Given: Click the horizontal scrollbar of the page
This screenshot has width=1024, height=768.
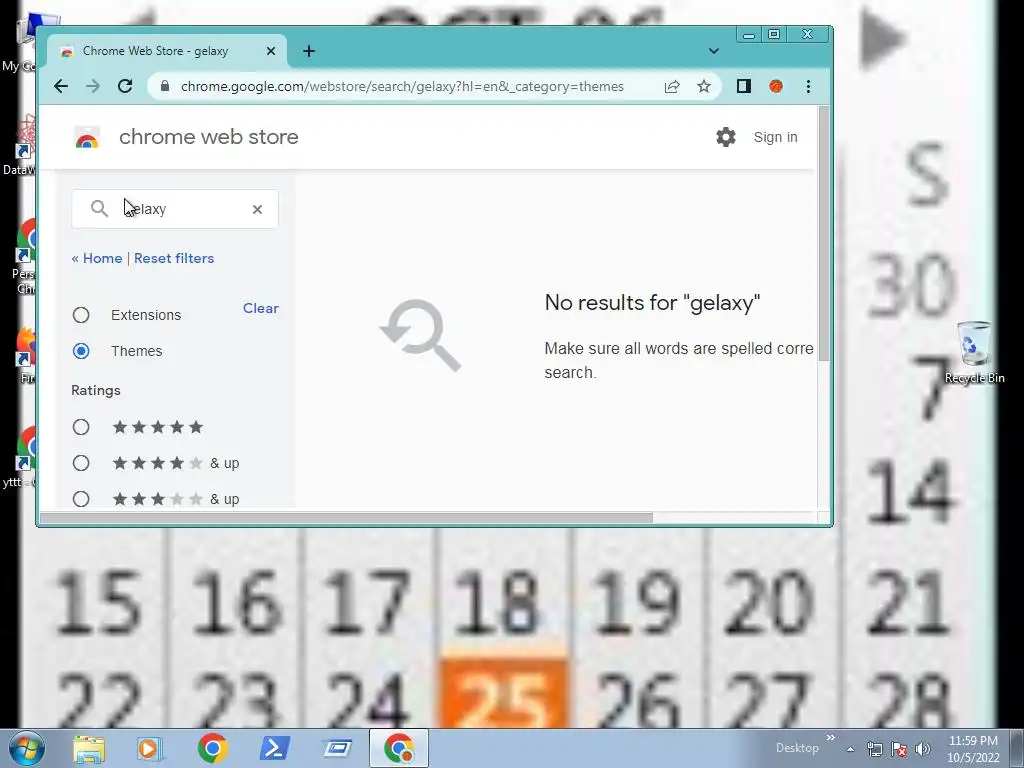Looking at the screenshot, I should (x=346, y=518).
